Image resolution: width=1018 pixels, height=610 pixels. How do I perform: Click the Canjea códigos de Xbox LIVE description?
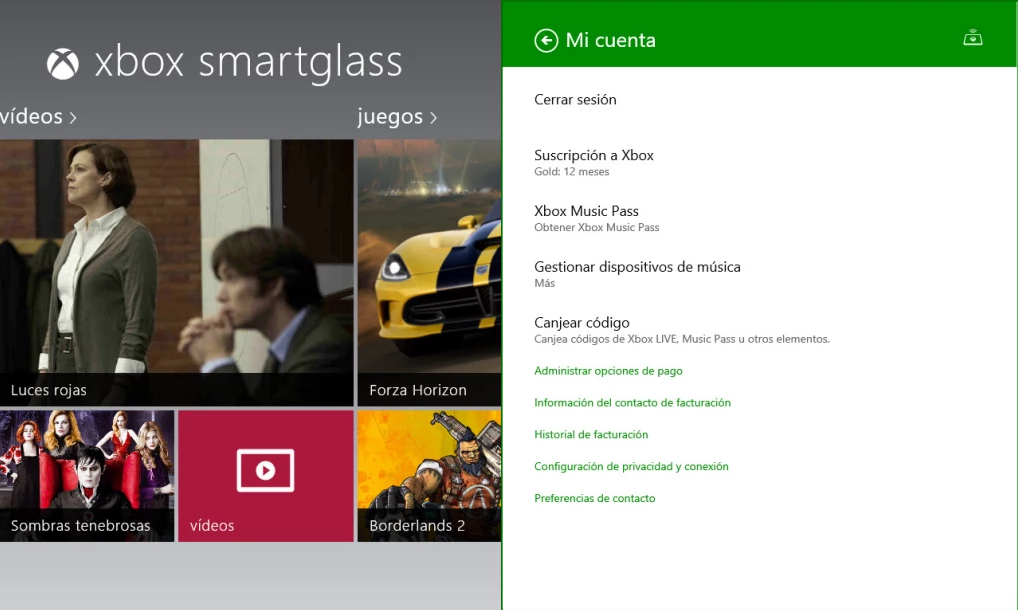click(x=682, y=339)
